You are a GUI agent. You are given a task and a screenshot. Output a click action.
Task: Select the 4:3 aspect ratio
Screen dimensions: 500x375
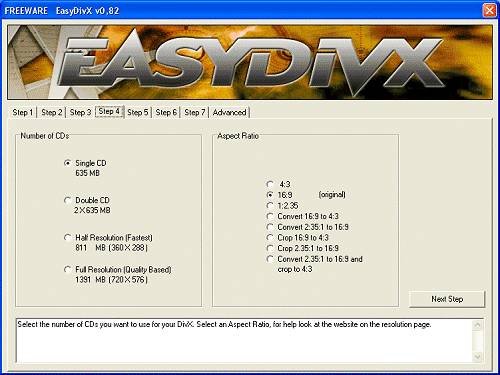pos(270,184)
